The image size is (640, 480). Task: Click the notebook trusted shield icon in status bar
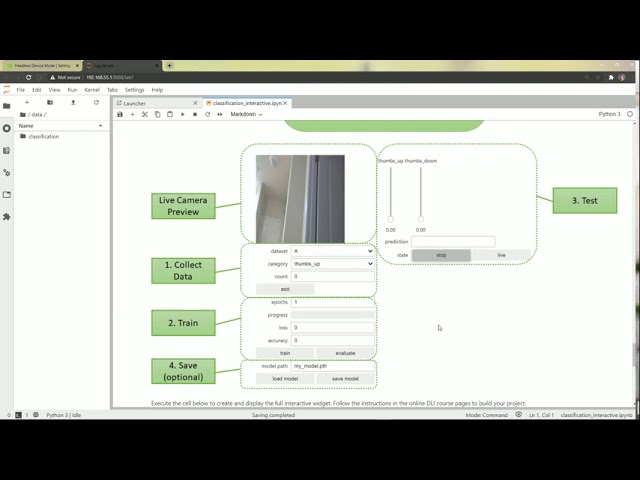click(518, 415)
